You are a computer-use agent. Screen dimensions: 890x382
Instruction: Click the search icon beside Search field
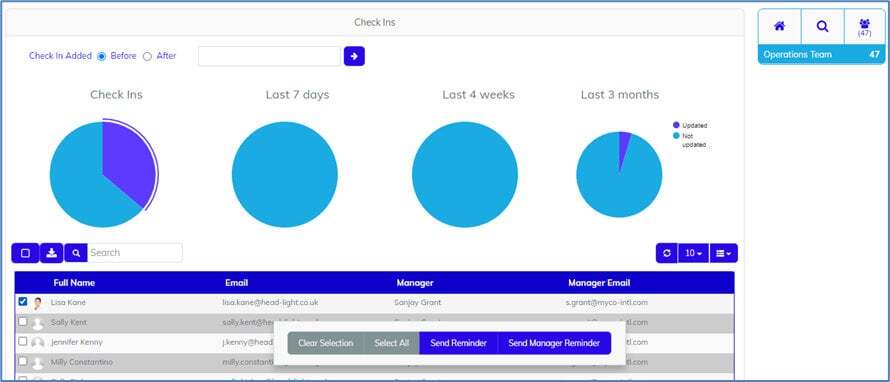point(76,253)
